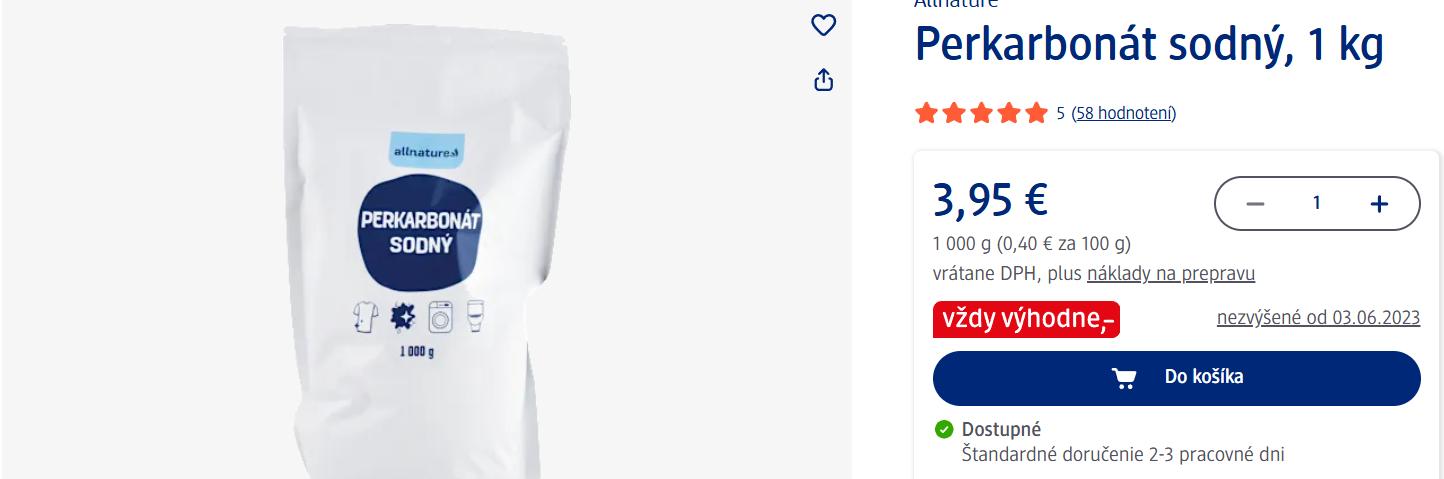Click the five orange star rating

[981, 113]
